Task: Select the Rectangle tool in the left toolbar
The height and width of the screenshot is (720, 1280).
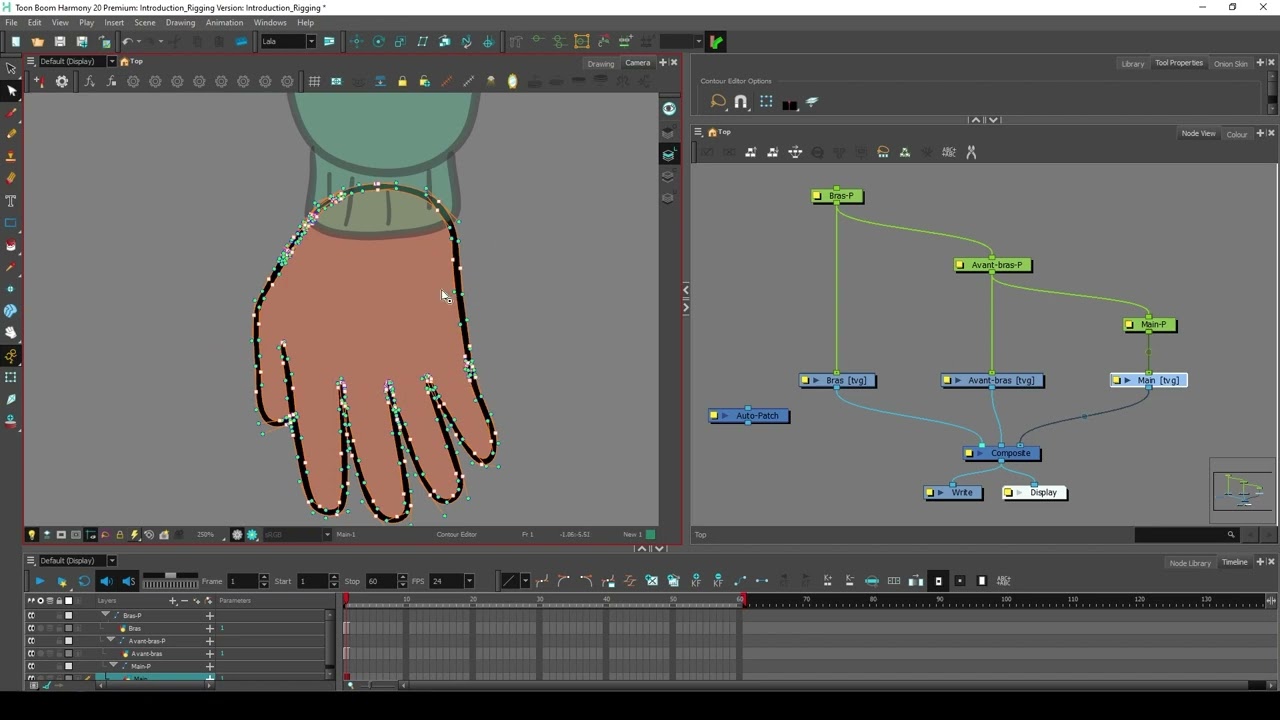Action: [11, 223]
